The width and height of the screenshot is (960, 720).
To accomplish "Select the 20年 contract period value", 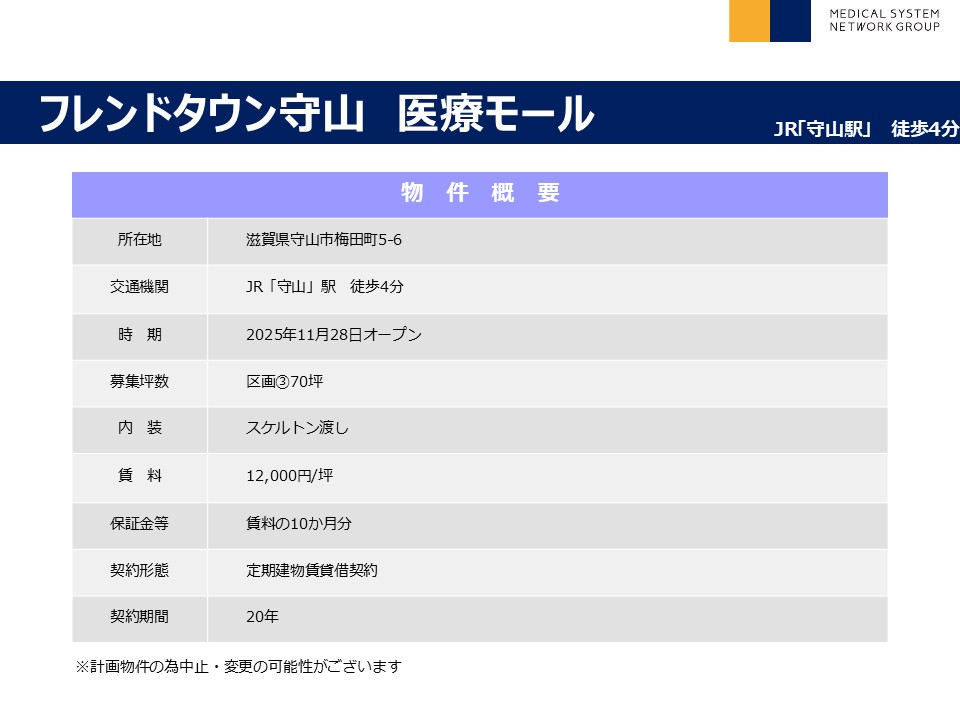I will click(262, 617).
